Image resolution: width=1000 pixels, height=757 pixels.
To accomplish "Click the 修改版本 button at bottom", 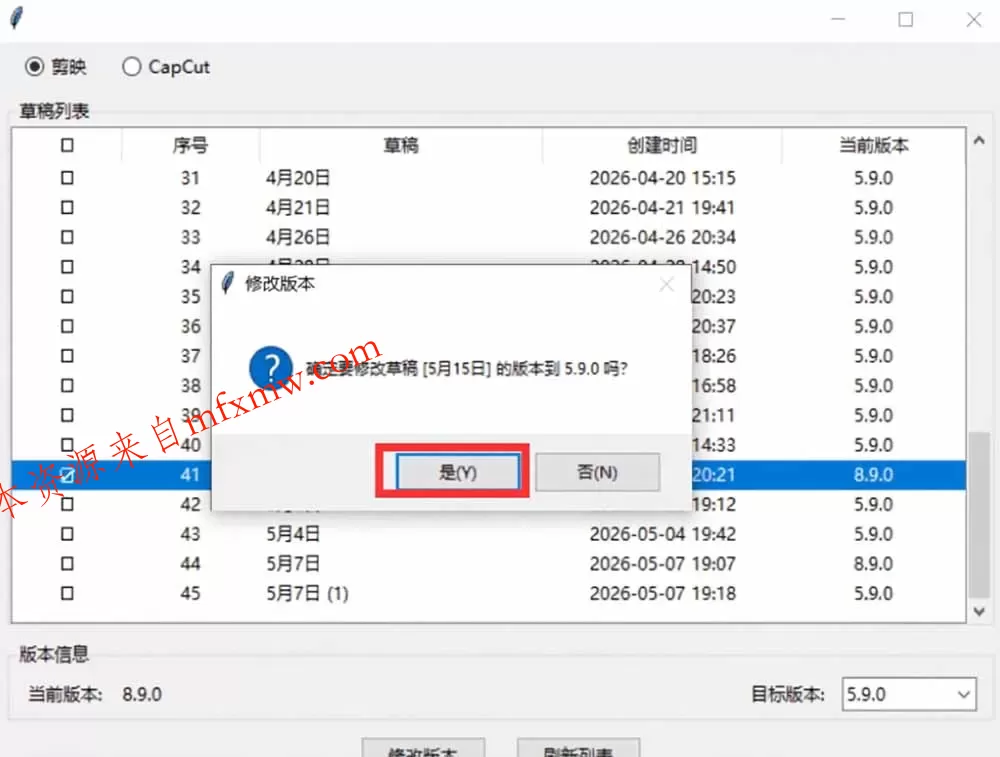I will [x=423, y=747].
